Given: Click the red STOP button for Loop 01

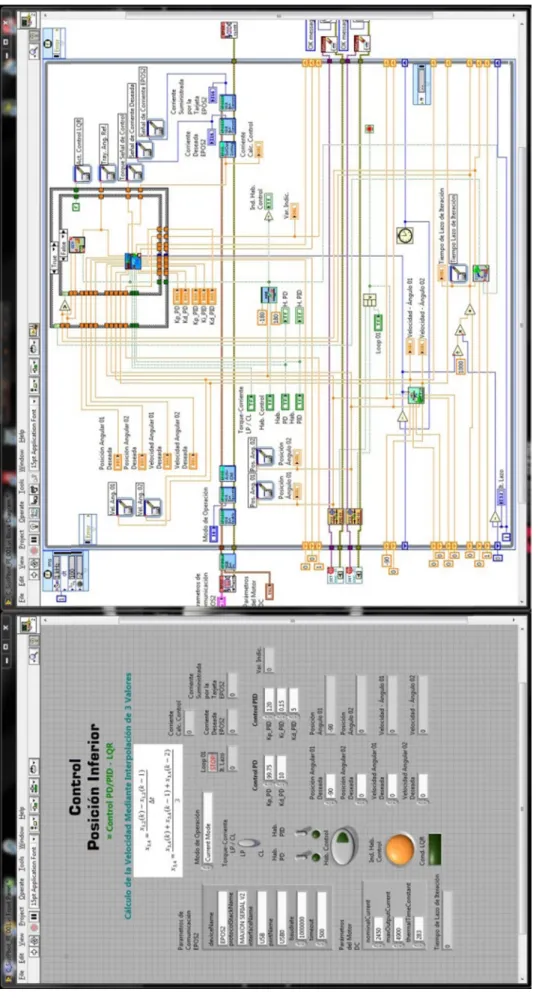Looking at the screenshot, I should pos(213,762).
